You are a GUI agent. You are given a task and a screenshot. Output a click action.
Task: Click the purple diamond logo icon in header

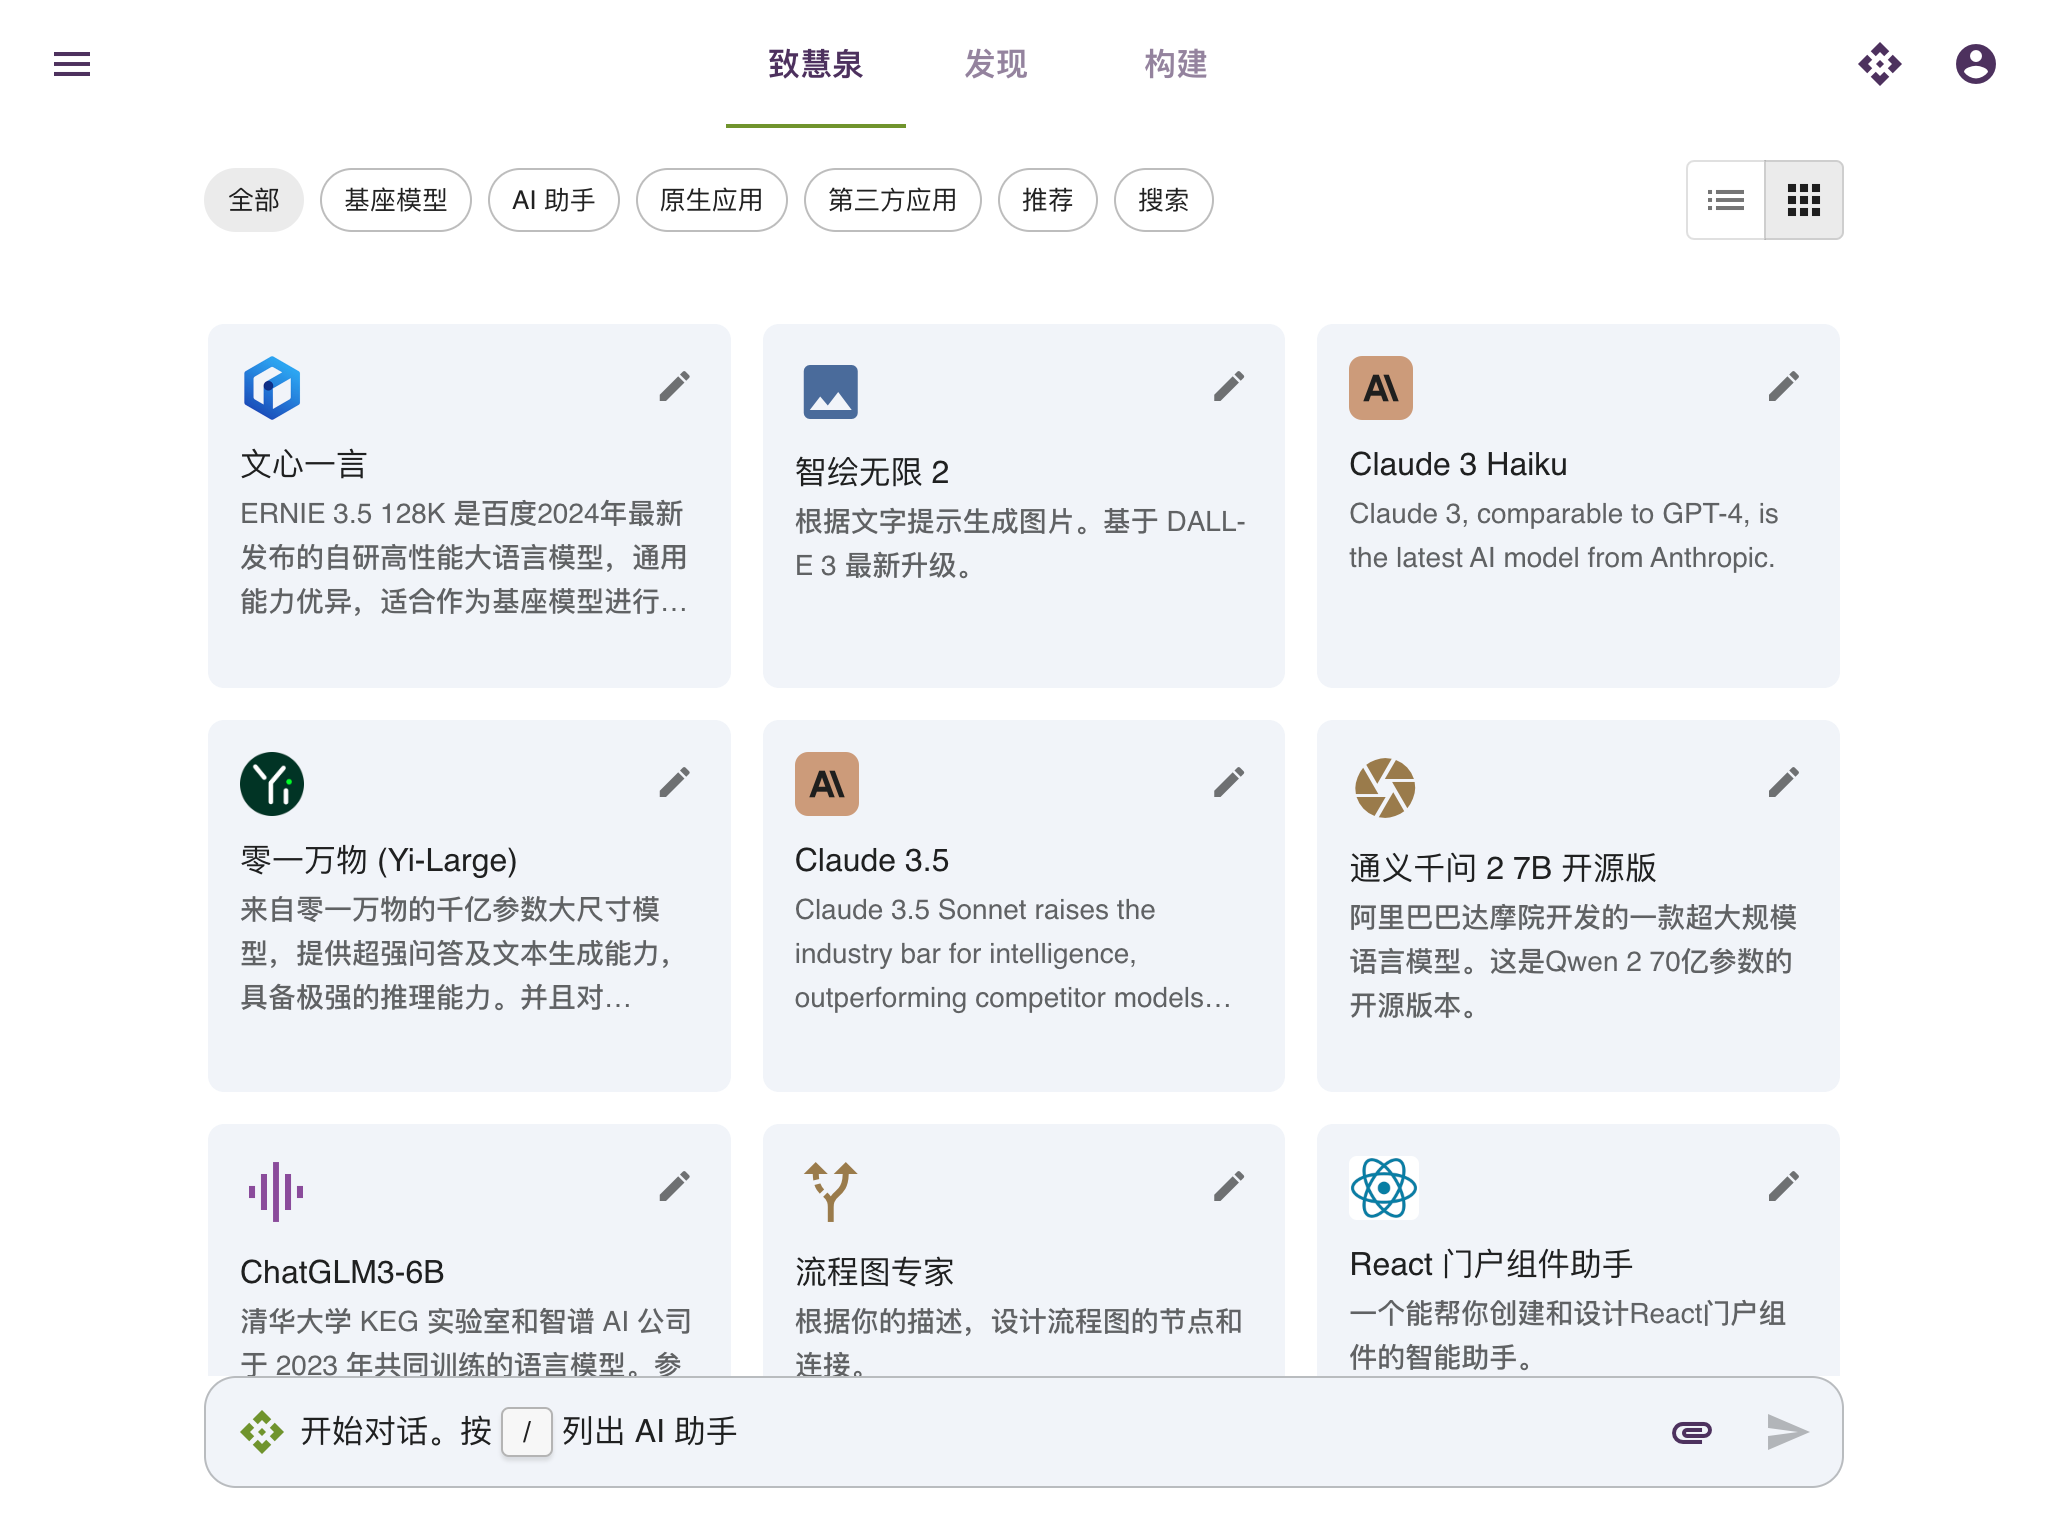coord(1880,64)
